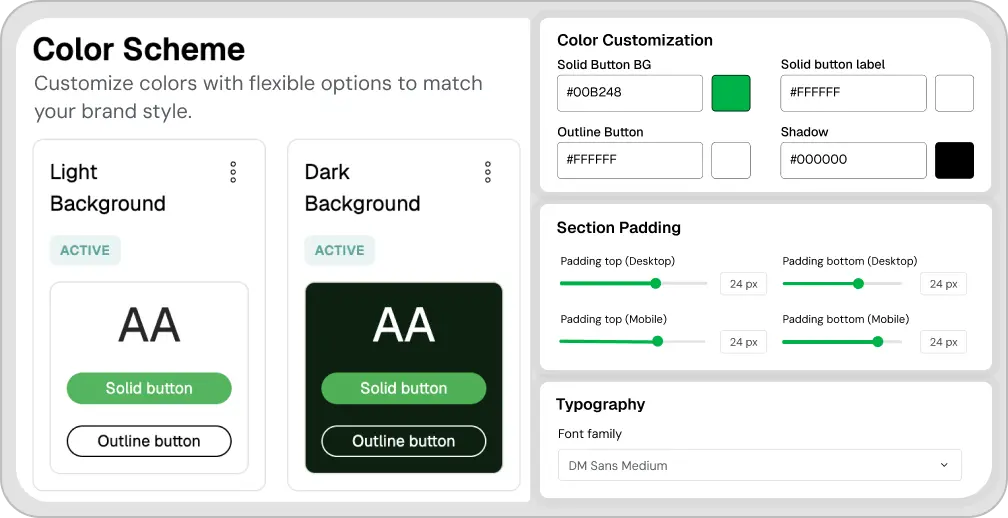The width and height of the screenshot is (1008, 518).
Task: Click Padding bottom (Desktop) slider handle
Action: [858, 283]
